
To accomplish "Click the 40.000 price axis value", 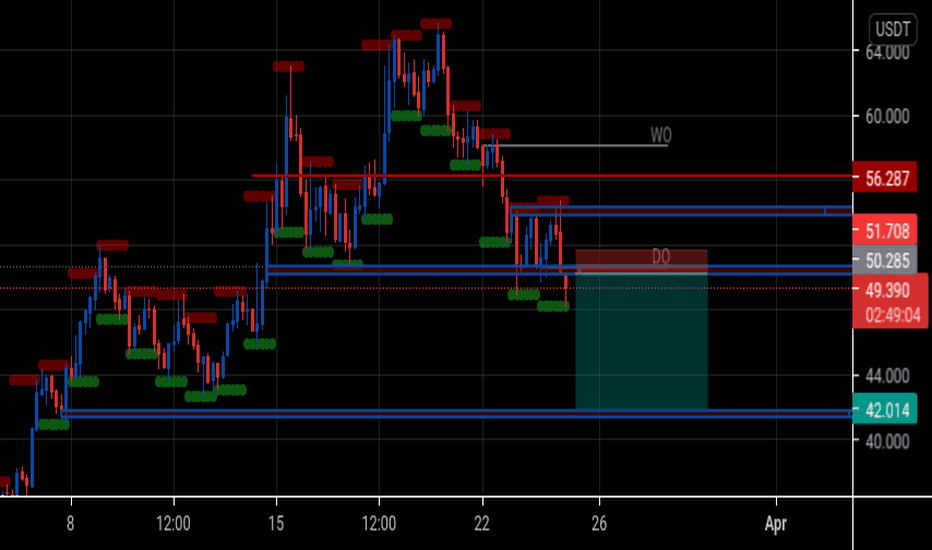I will pos(887,441).
